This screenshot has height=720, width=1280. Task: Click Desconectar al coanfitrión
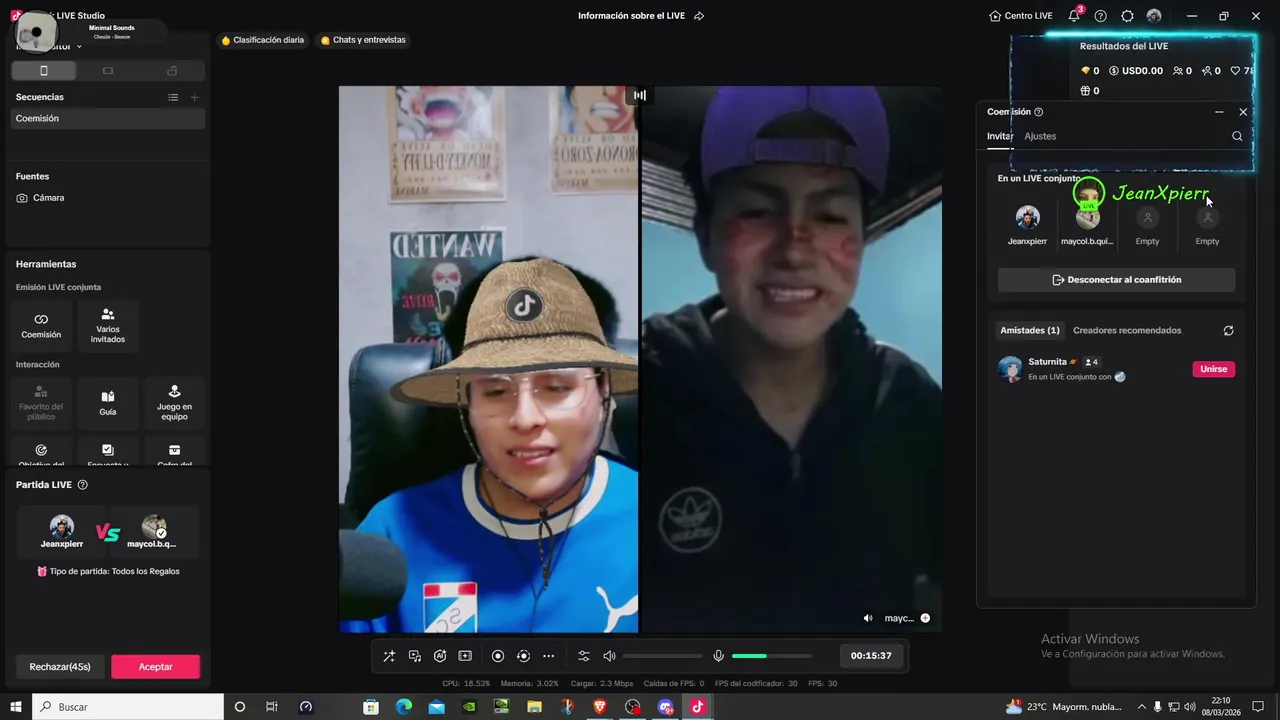[x=1117, y=280]
